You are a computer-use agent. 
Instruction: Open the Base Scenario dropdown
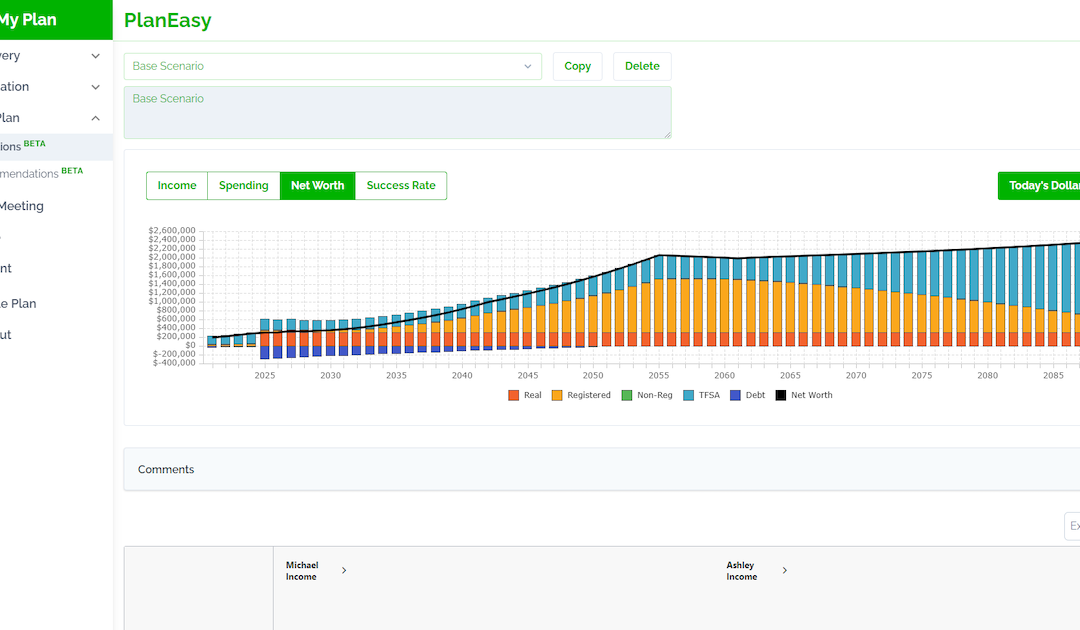pos(333,66)
